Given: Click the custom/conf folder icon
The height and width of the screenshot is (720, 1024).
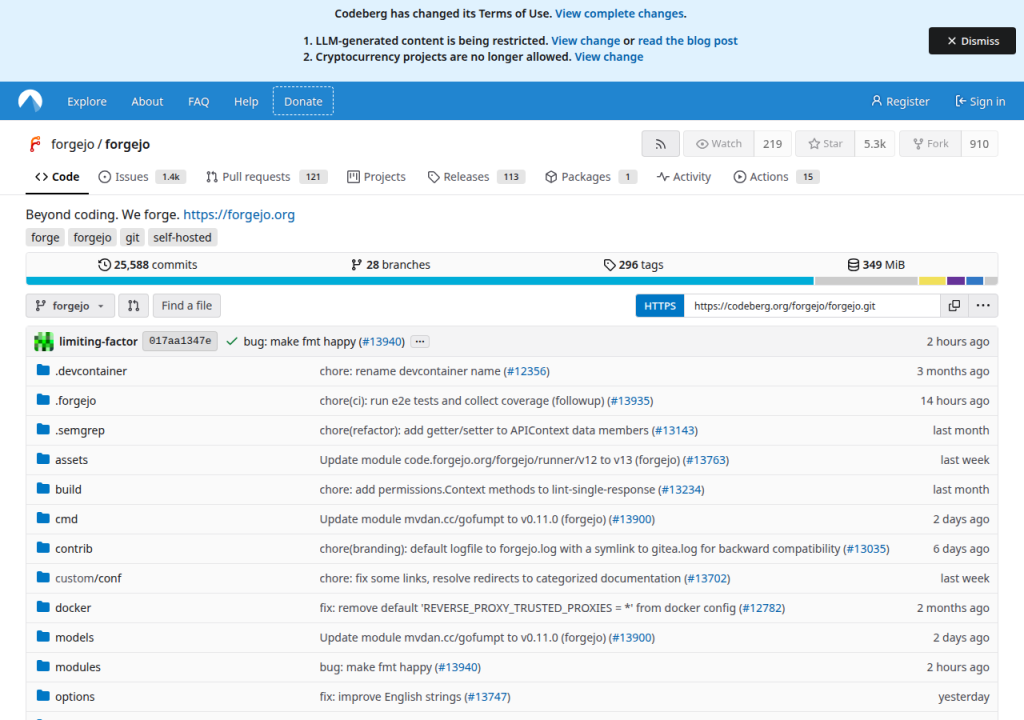Looking at the screenshot, I should [x=44, y=578].
